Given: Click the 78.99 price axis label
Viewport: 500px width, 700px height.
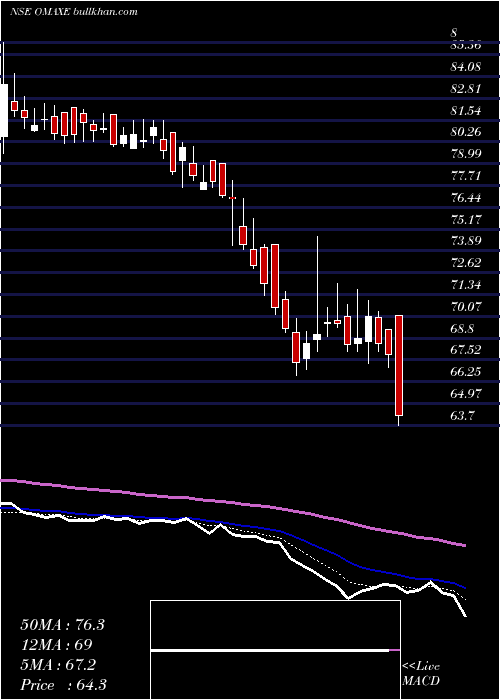Looking at the screenshot, I should [466, 154].
